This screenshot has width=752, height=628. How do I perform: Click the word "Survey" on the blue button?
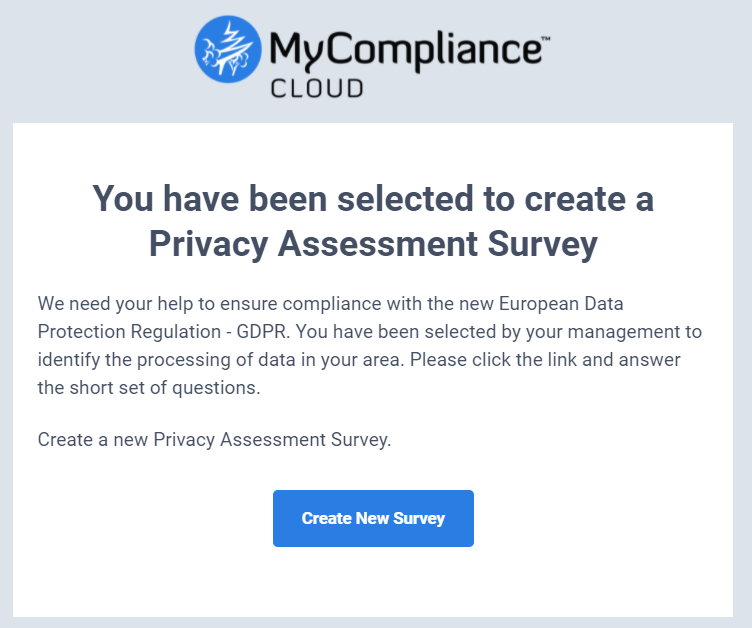(x=419, y=519)
